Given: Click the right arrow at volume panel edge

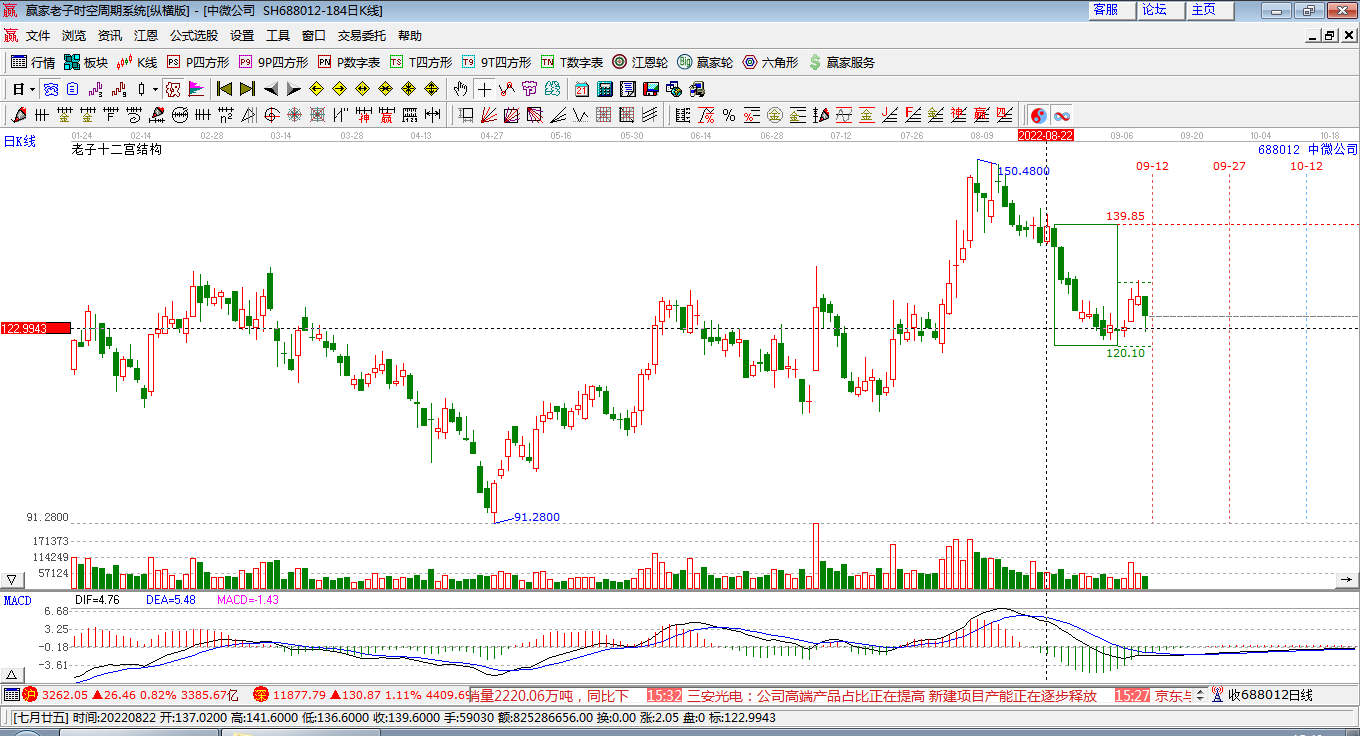Looking at the screenshot, I should (1347, 579).
